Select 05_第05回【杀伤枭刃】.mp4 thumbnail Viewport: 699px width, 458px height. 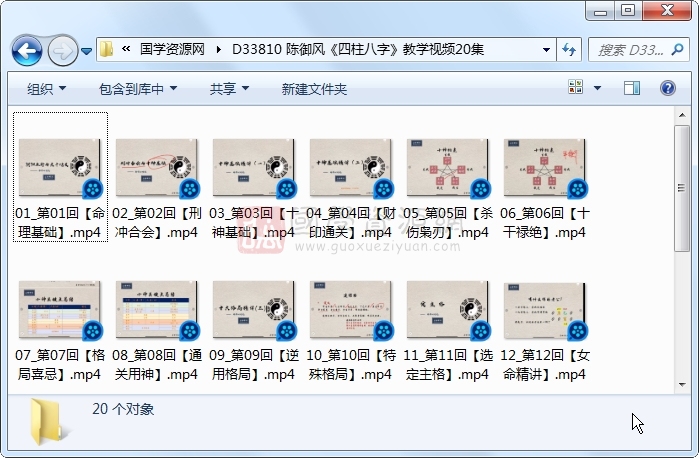pos(448,168)
